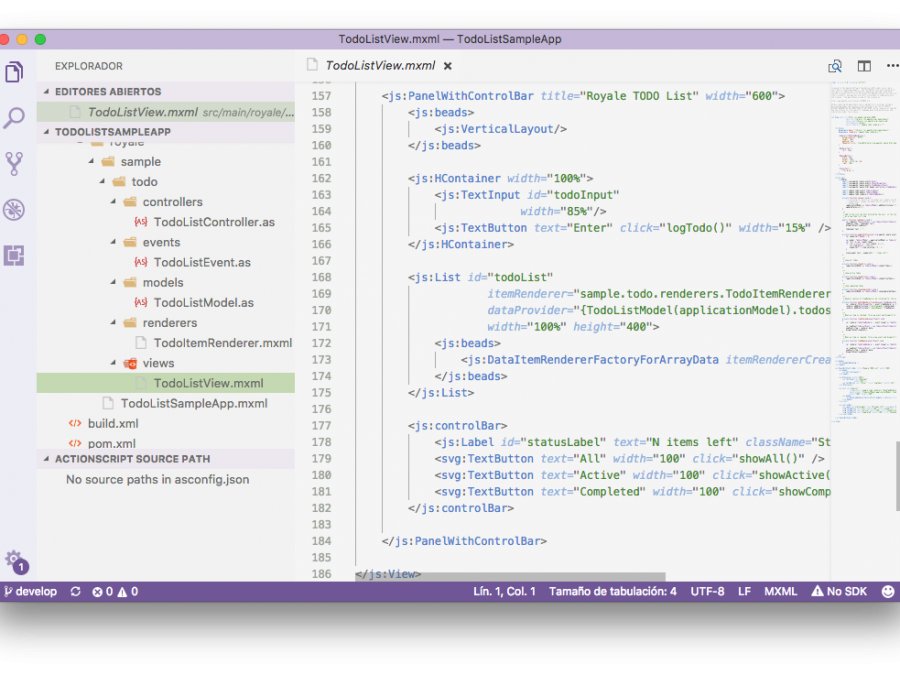
Task: Click the No SDK warning status item
Action: [839, 592]
